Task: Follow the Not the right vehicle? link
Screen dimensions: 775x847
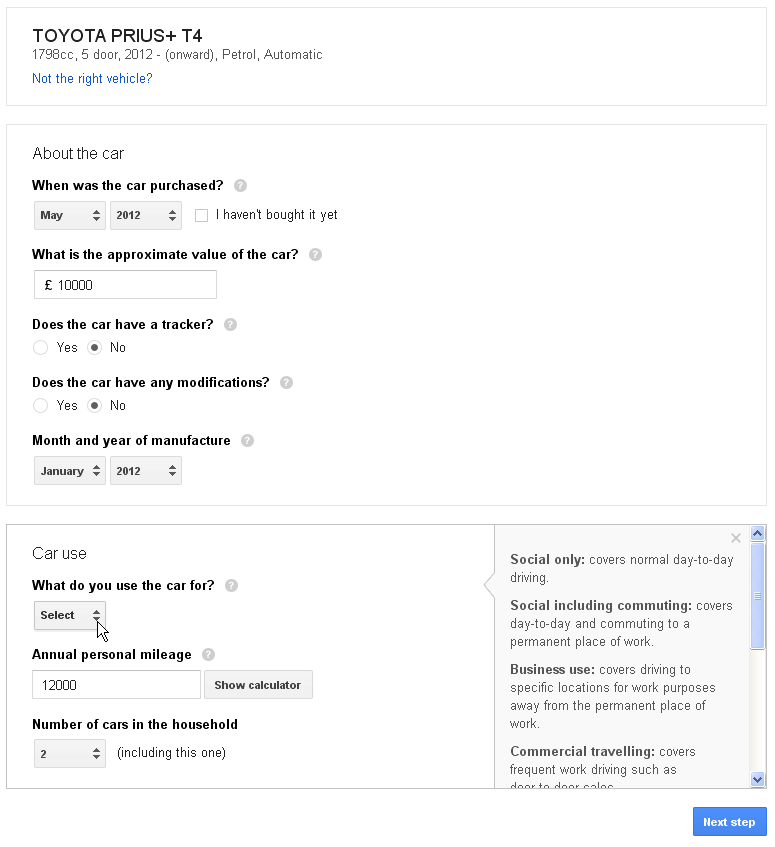Action: click(92, 79)
